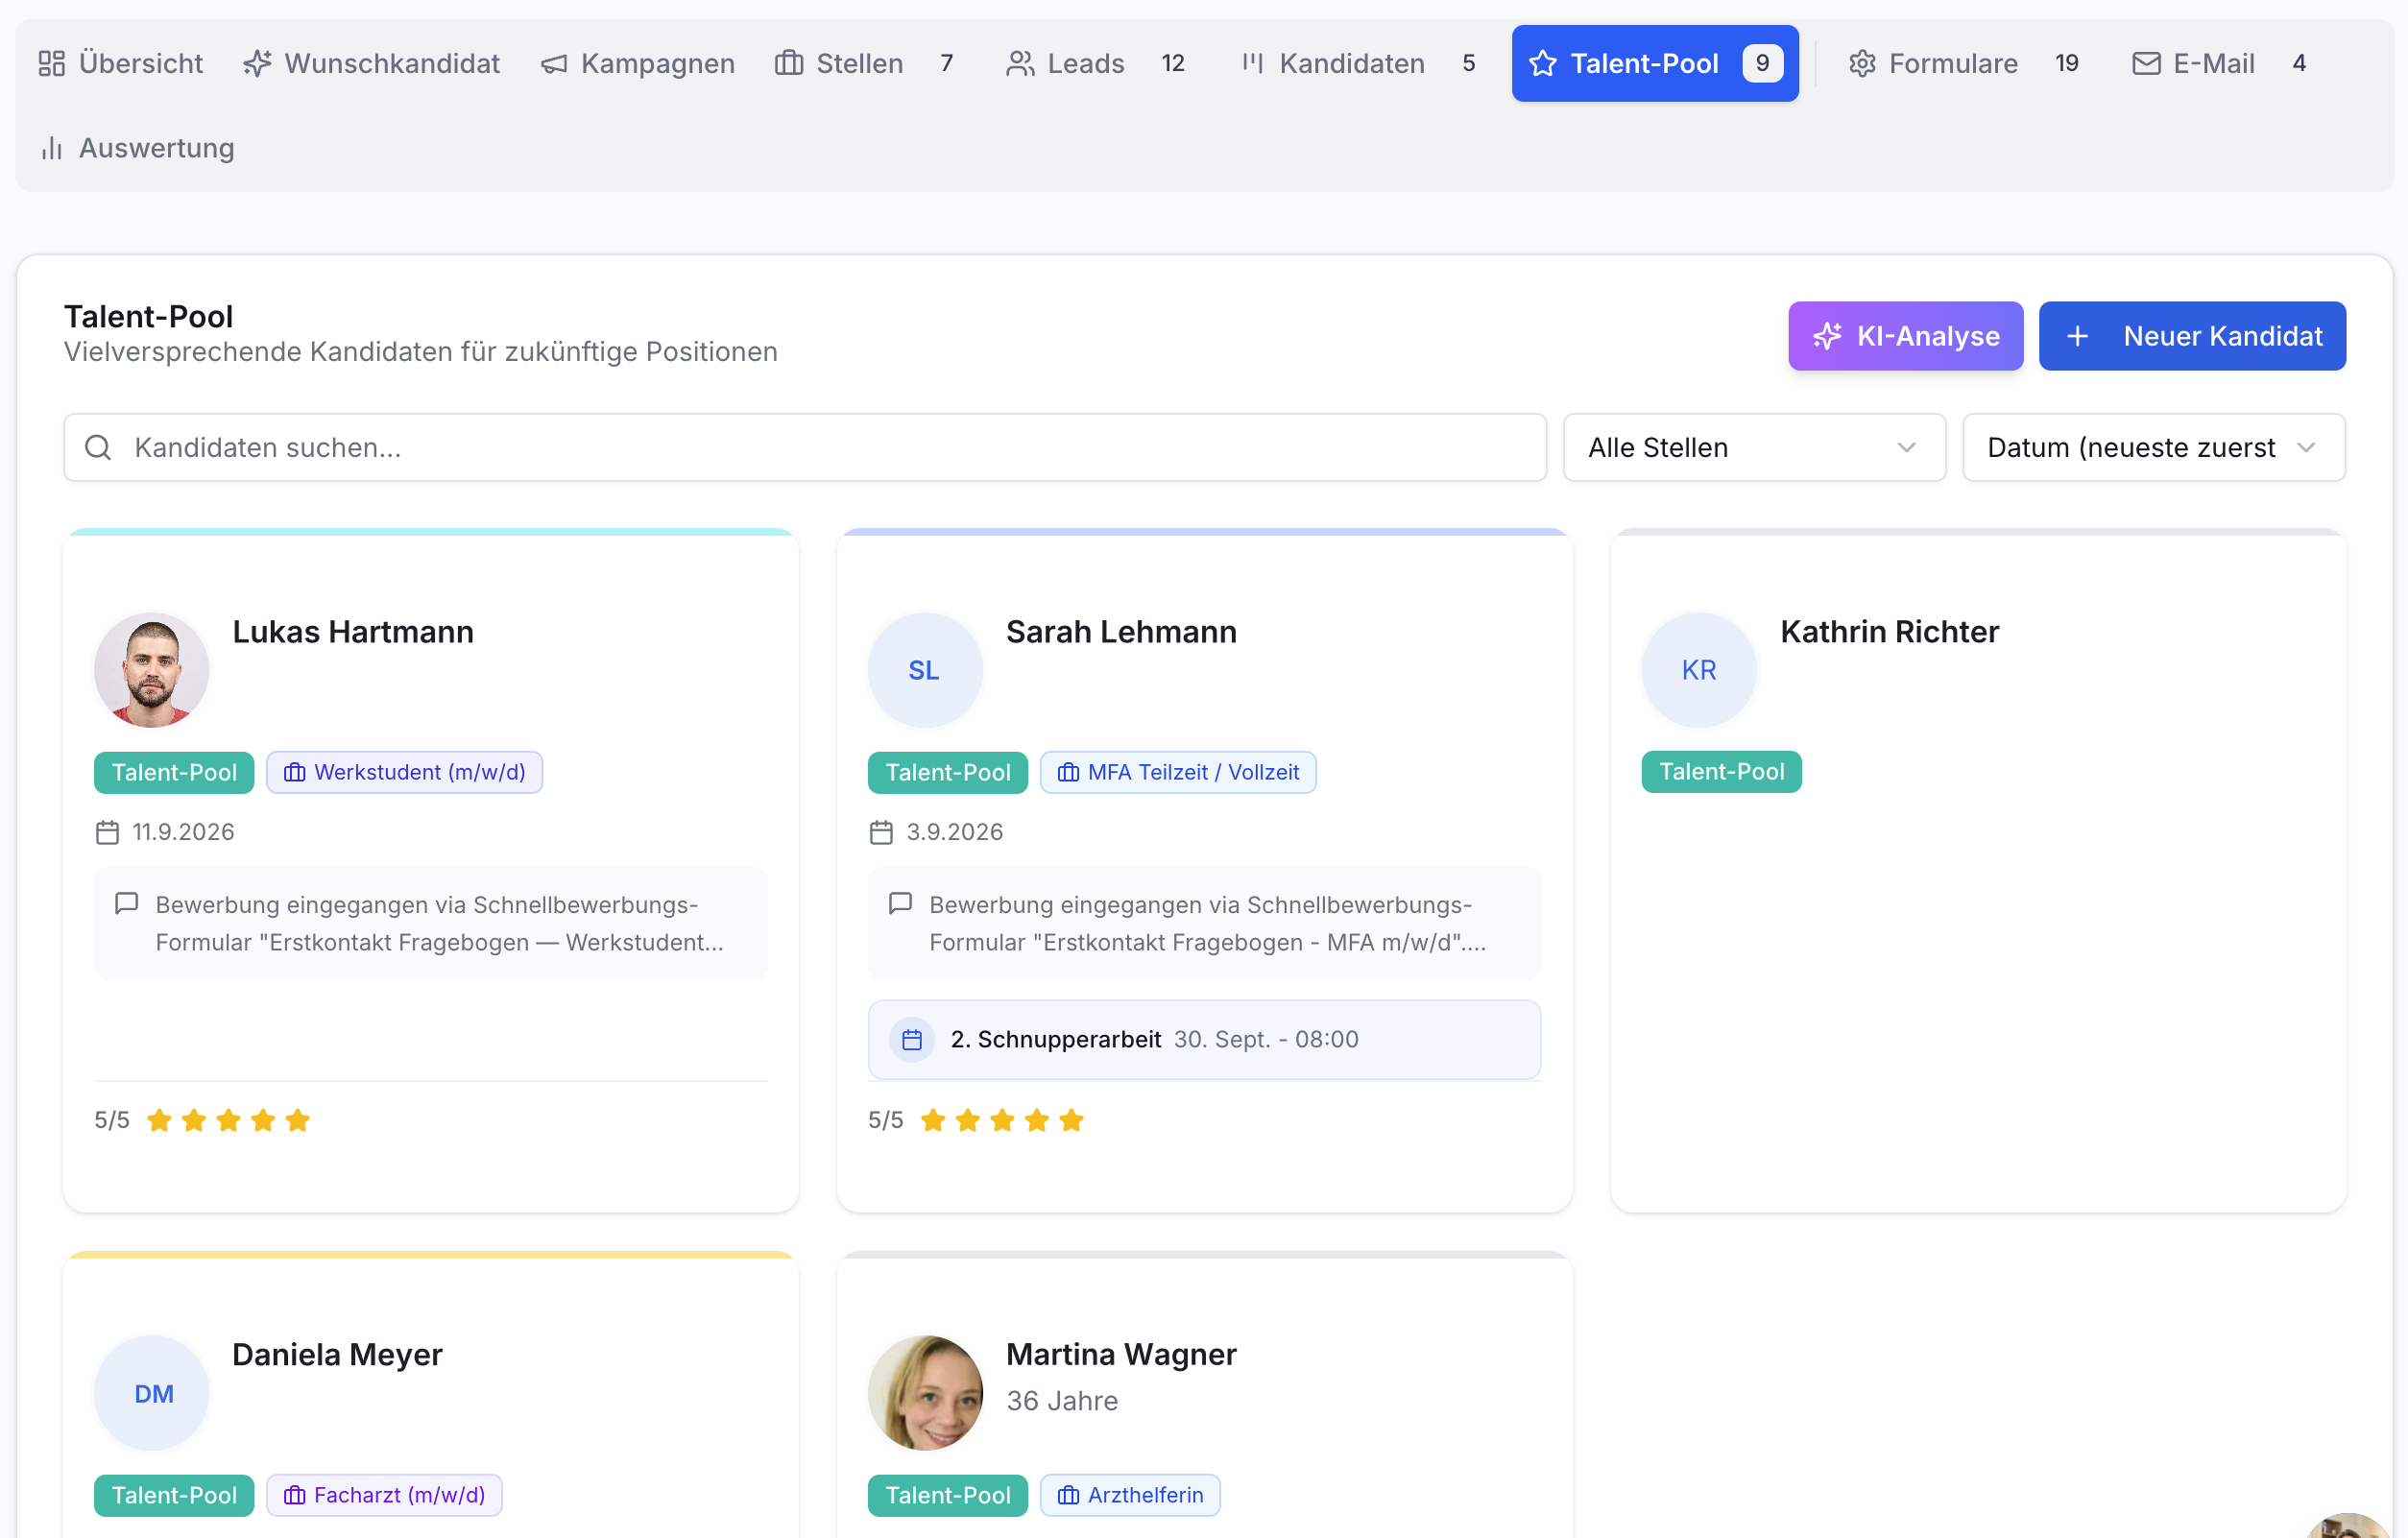Screen dimensions: 2408x1538
Task: Open Lukas Hartmann's Bewerbung eingegangen note
Action: point(431,923)
